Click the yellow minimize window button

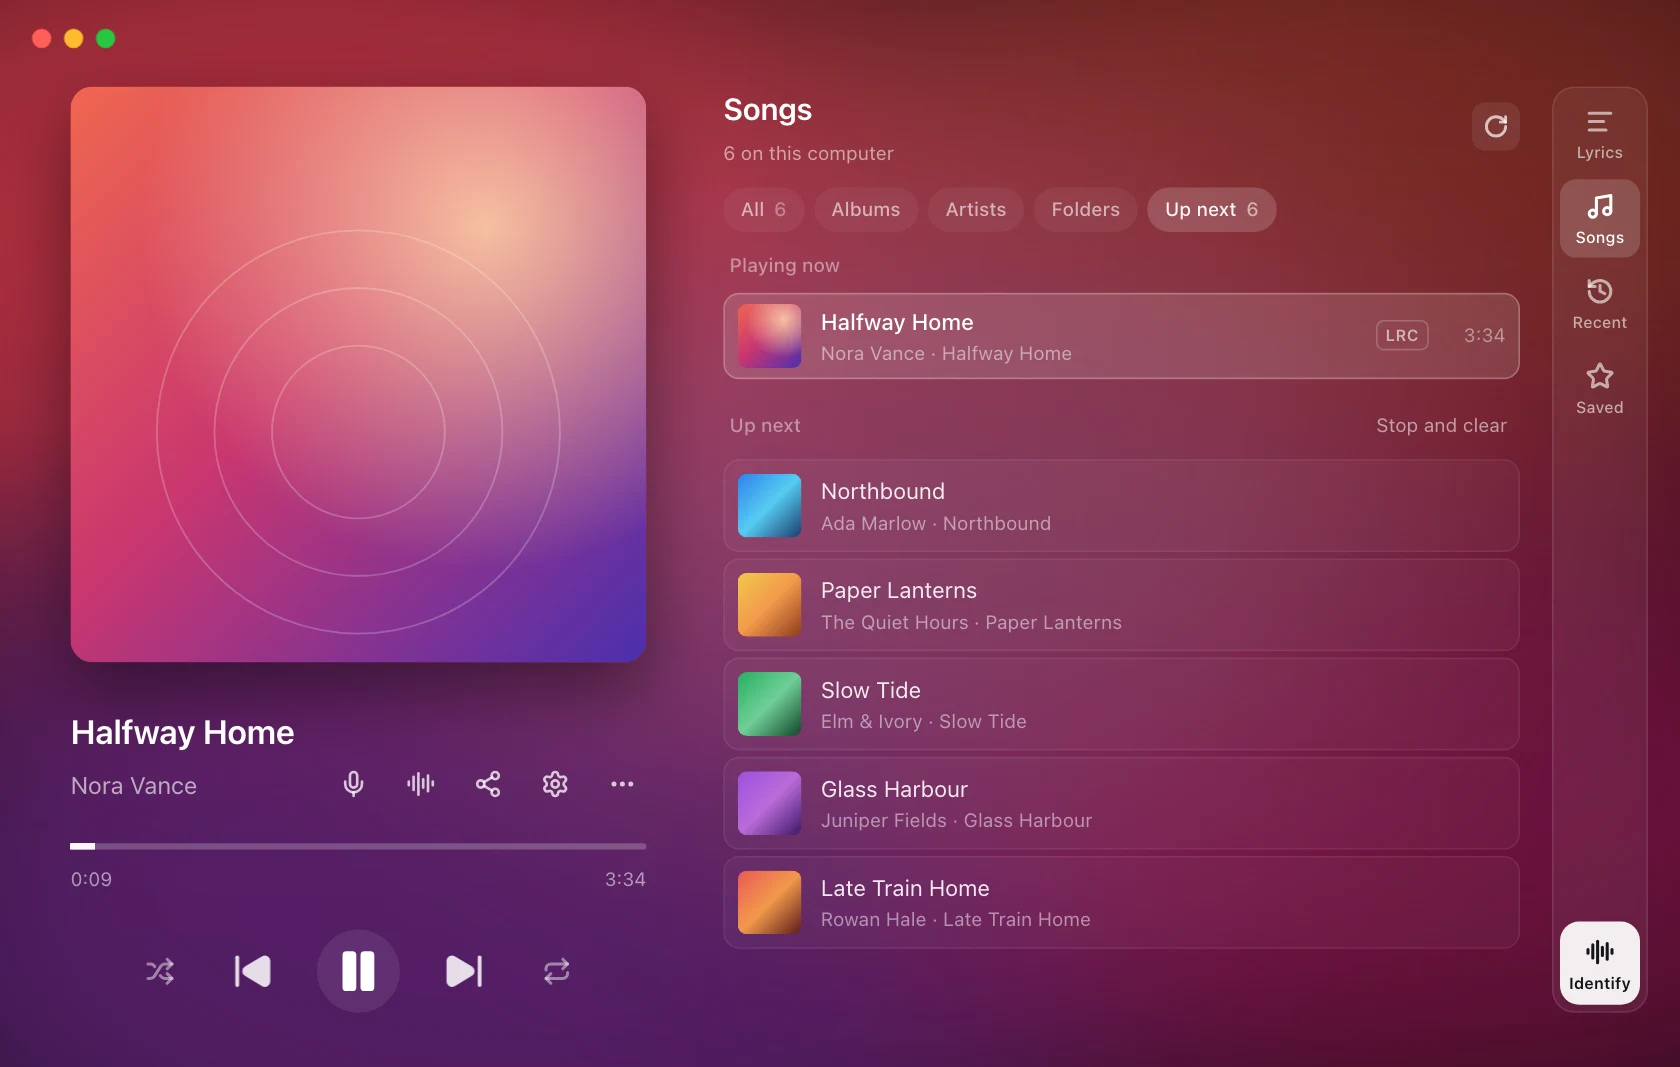coord(74,38)
